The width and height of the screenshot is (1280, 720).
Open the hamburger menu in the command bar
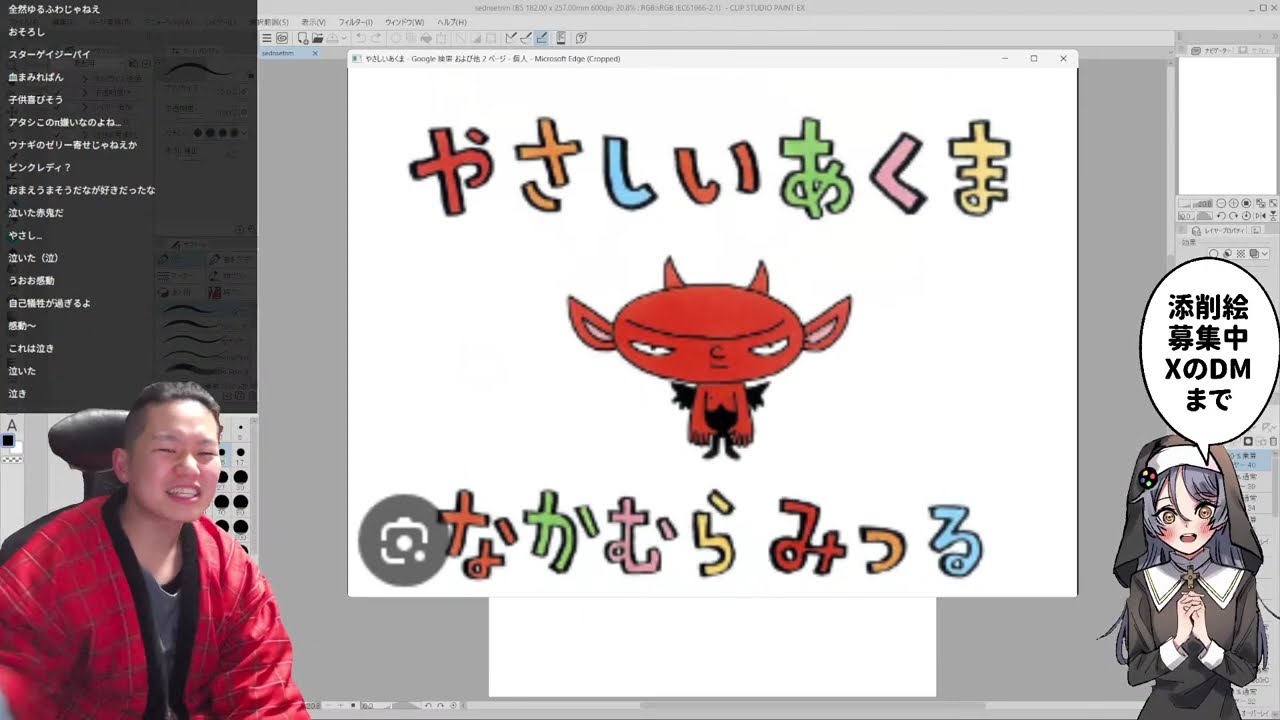(267, 38)
